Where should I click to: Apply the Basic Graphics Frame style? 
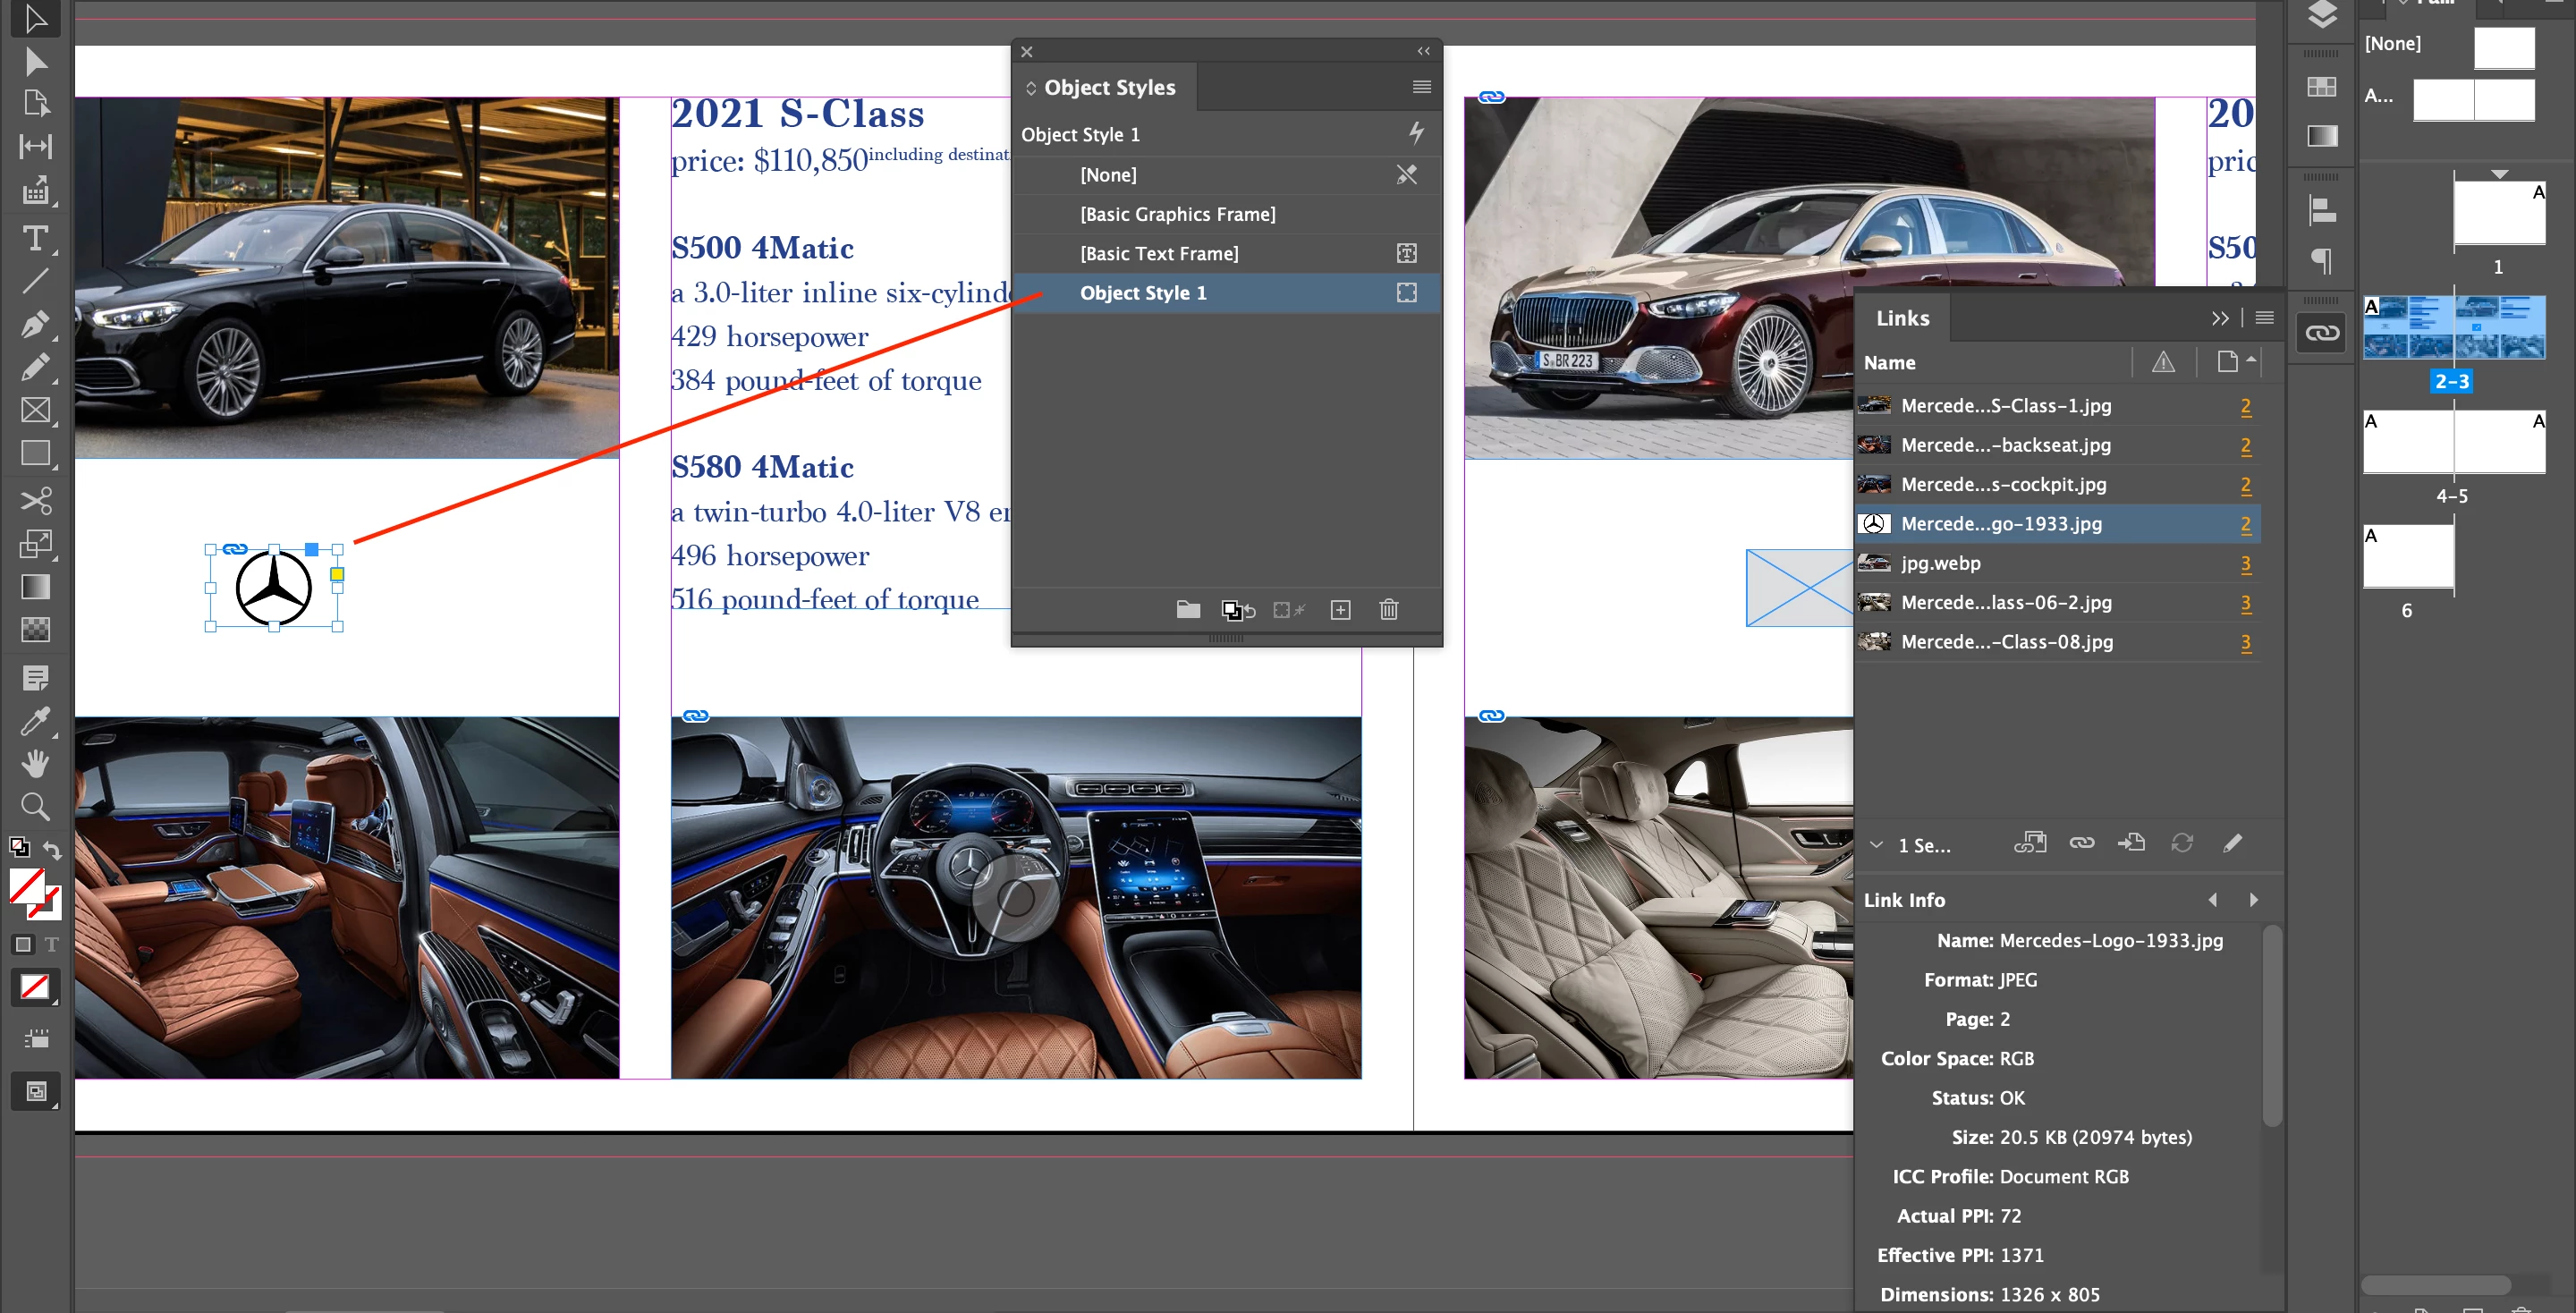coord(1177,214)
